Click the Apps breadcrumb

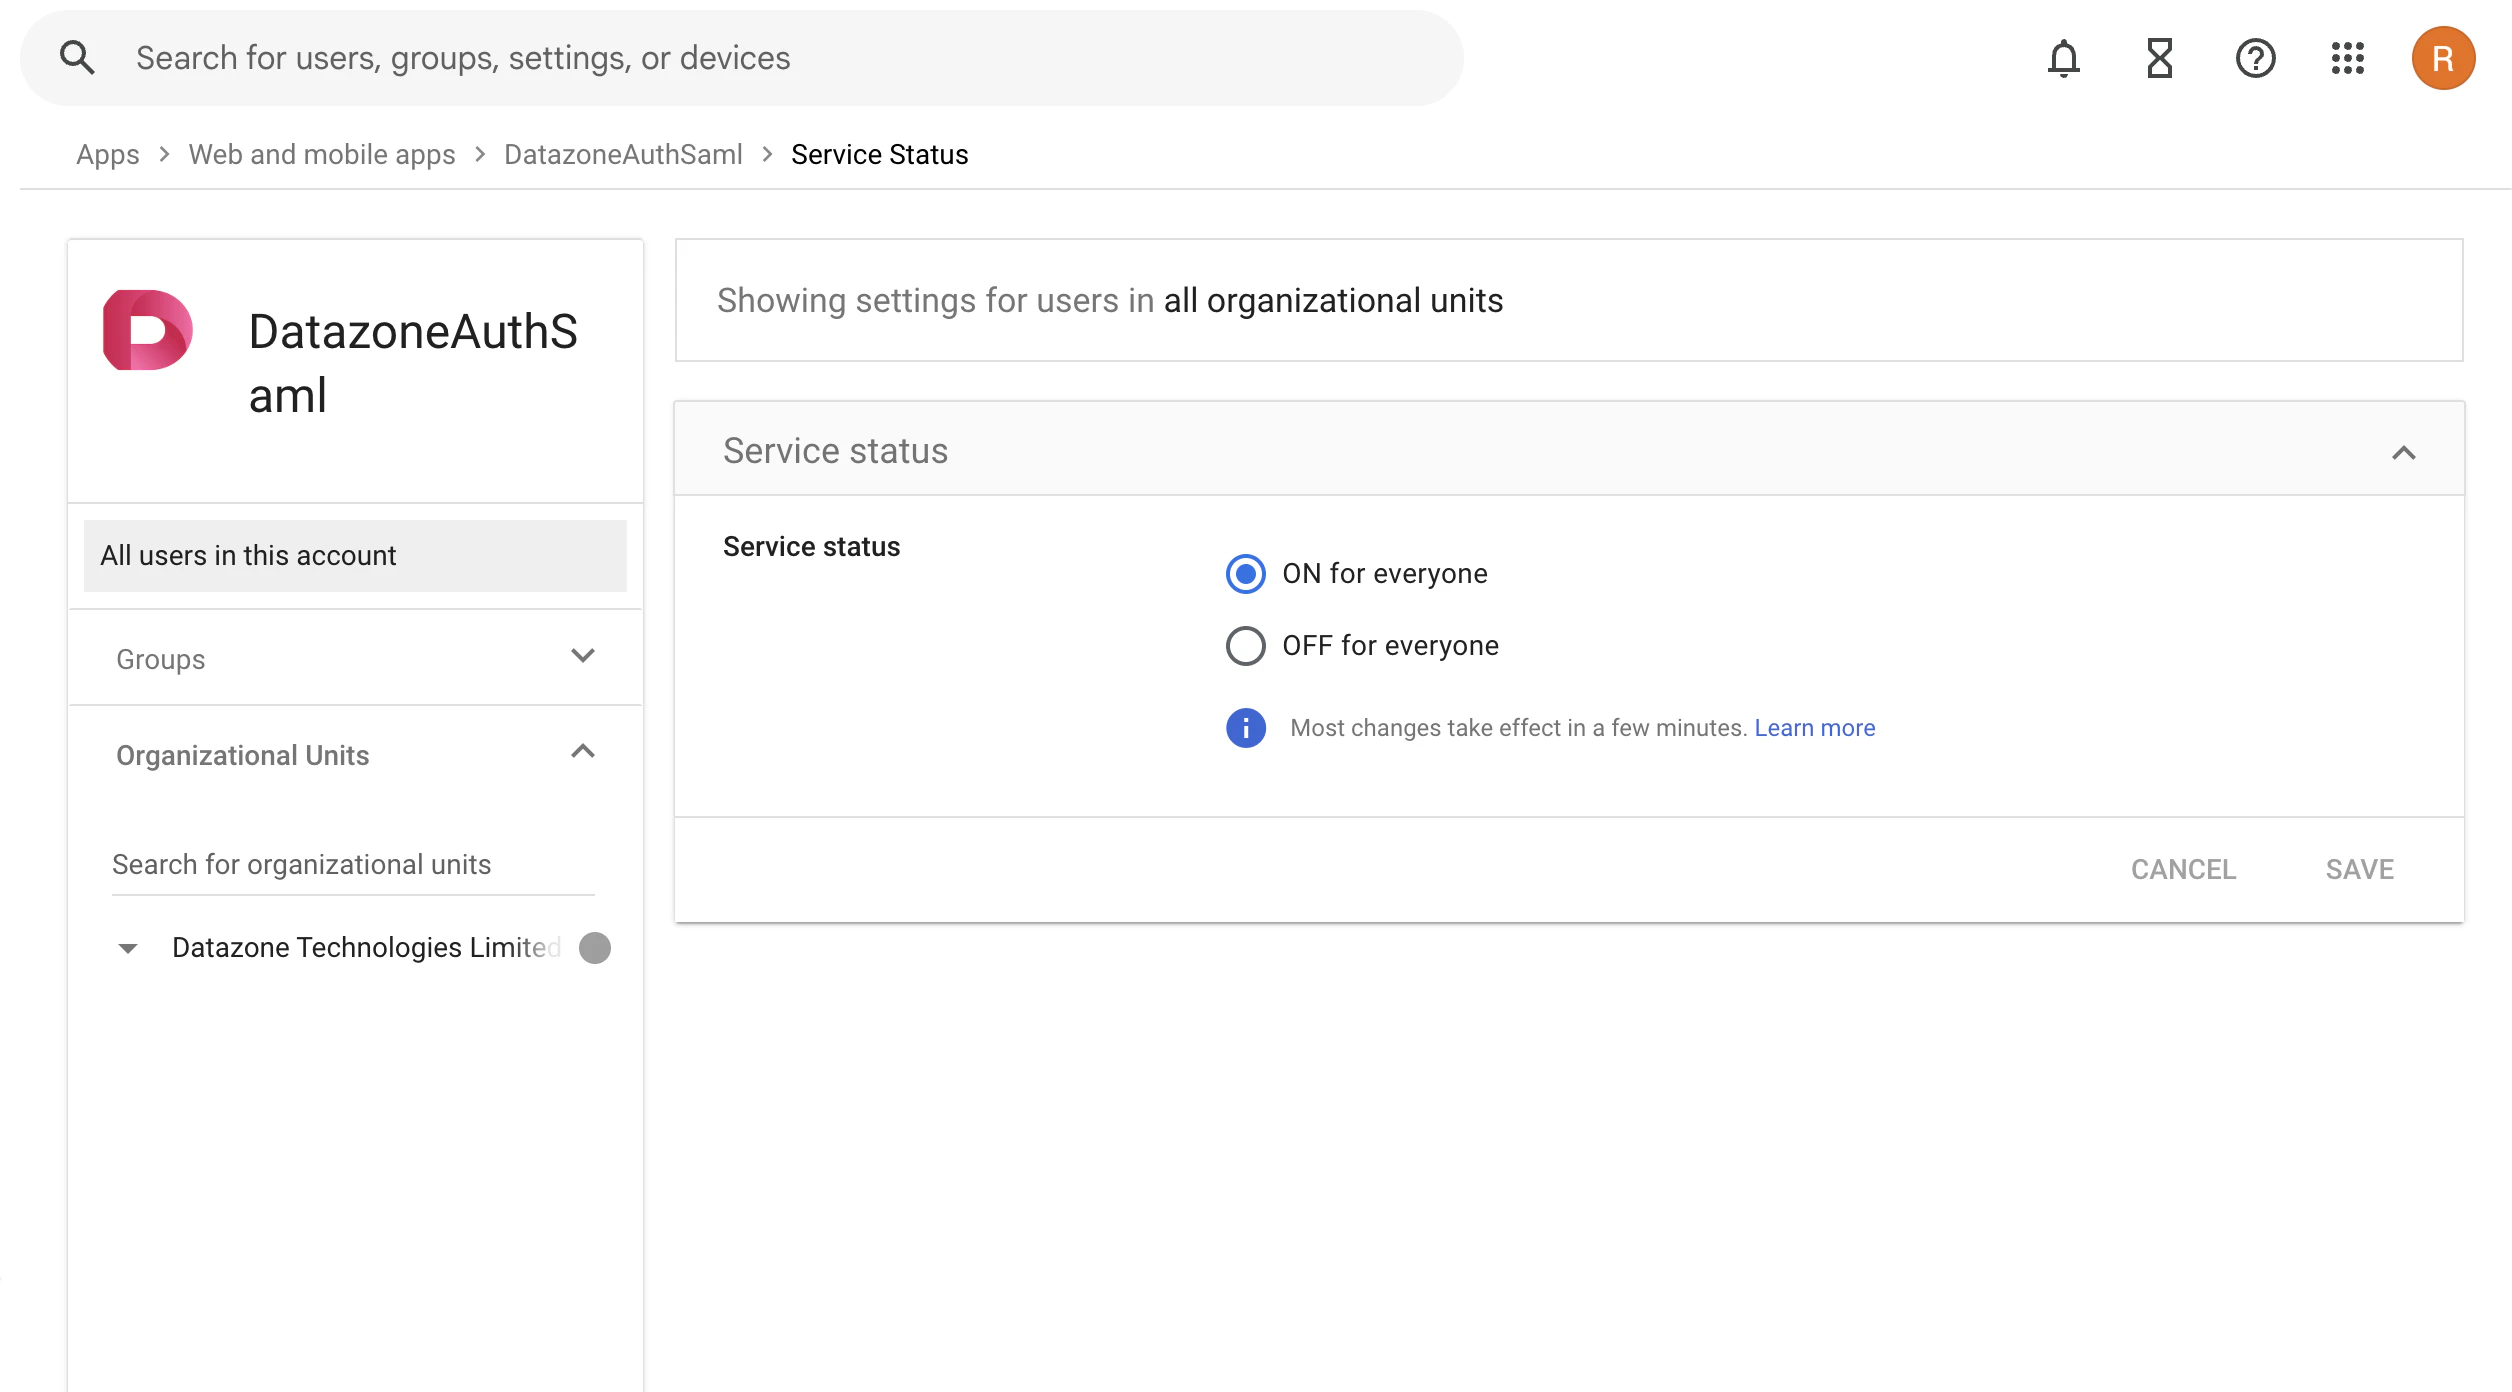pos(107,154)
